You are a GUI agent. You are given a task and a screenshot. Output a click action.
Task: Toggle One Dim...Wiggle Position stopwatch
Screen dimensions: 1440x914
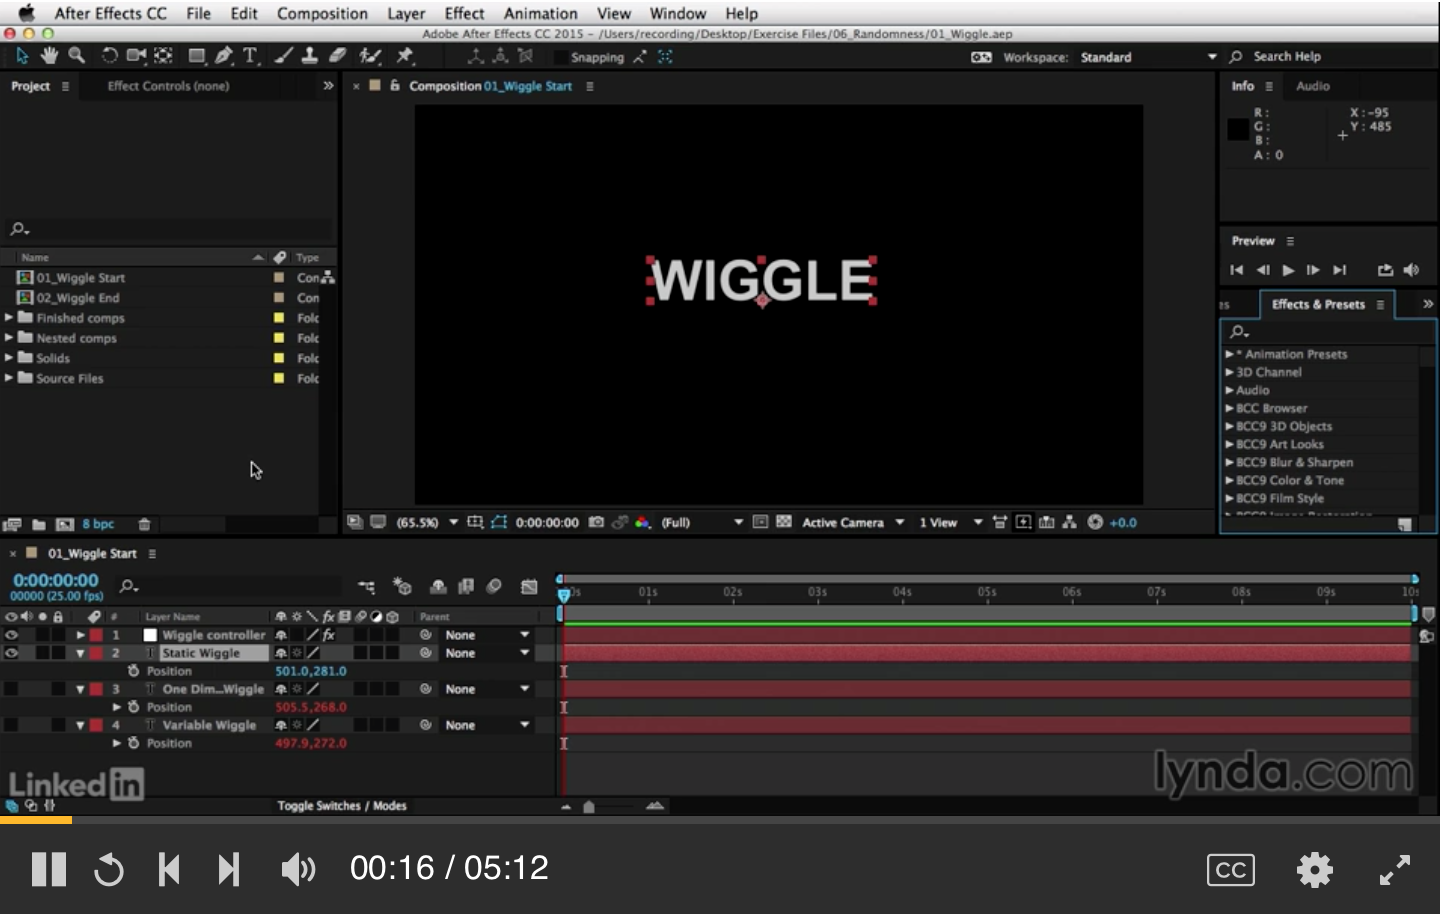133,707
